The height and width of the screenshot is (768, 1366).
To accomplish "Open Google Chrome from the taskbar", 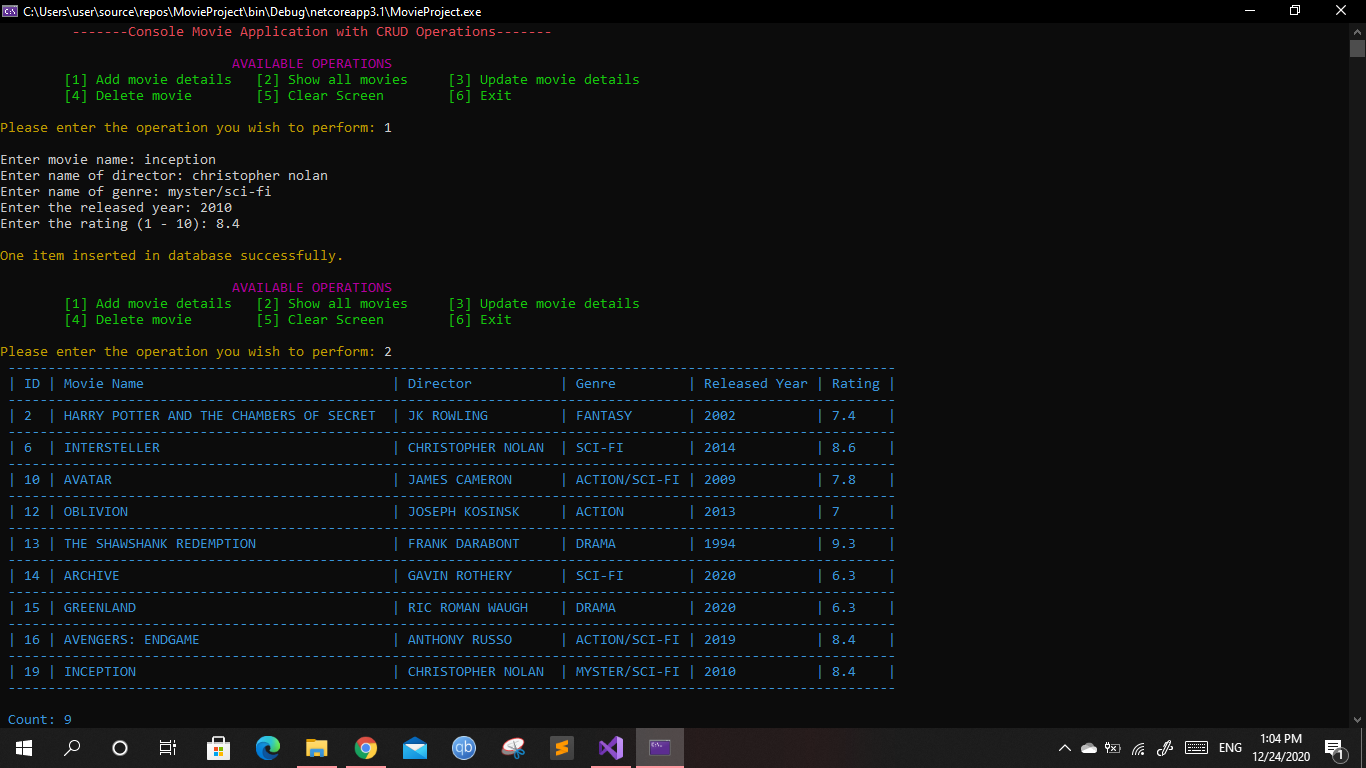I will pyautogui.click(x=365, y=747).
